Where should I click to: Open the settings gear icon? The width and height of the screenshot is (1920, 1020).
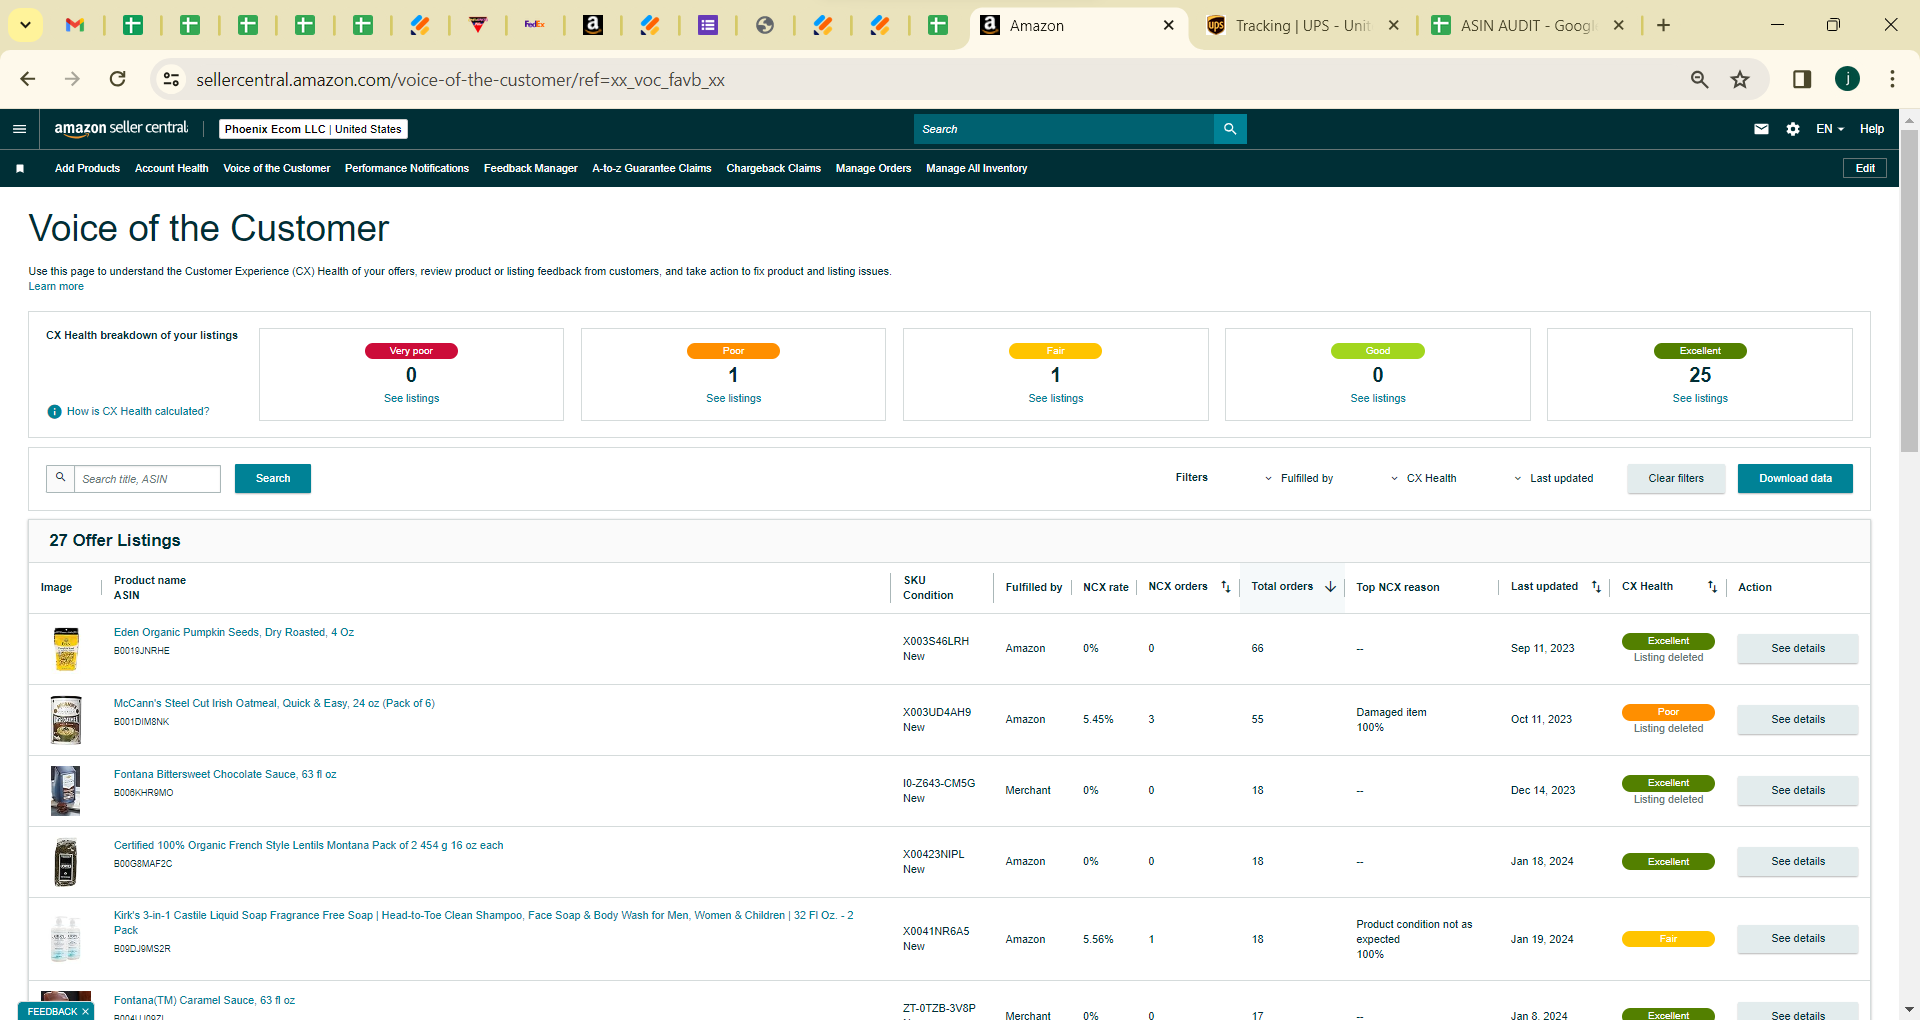point(1793,129)
